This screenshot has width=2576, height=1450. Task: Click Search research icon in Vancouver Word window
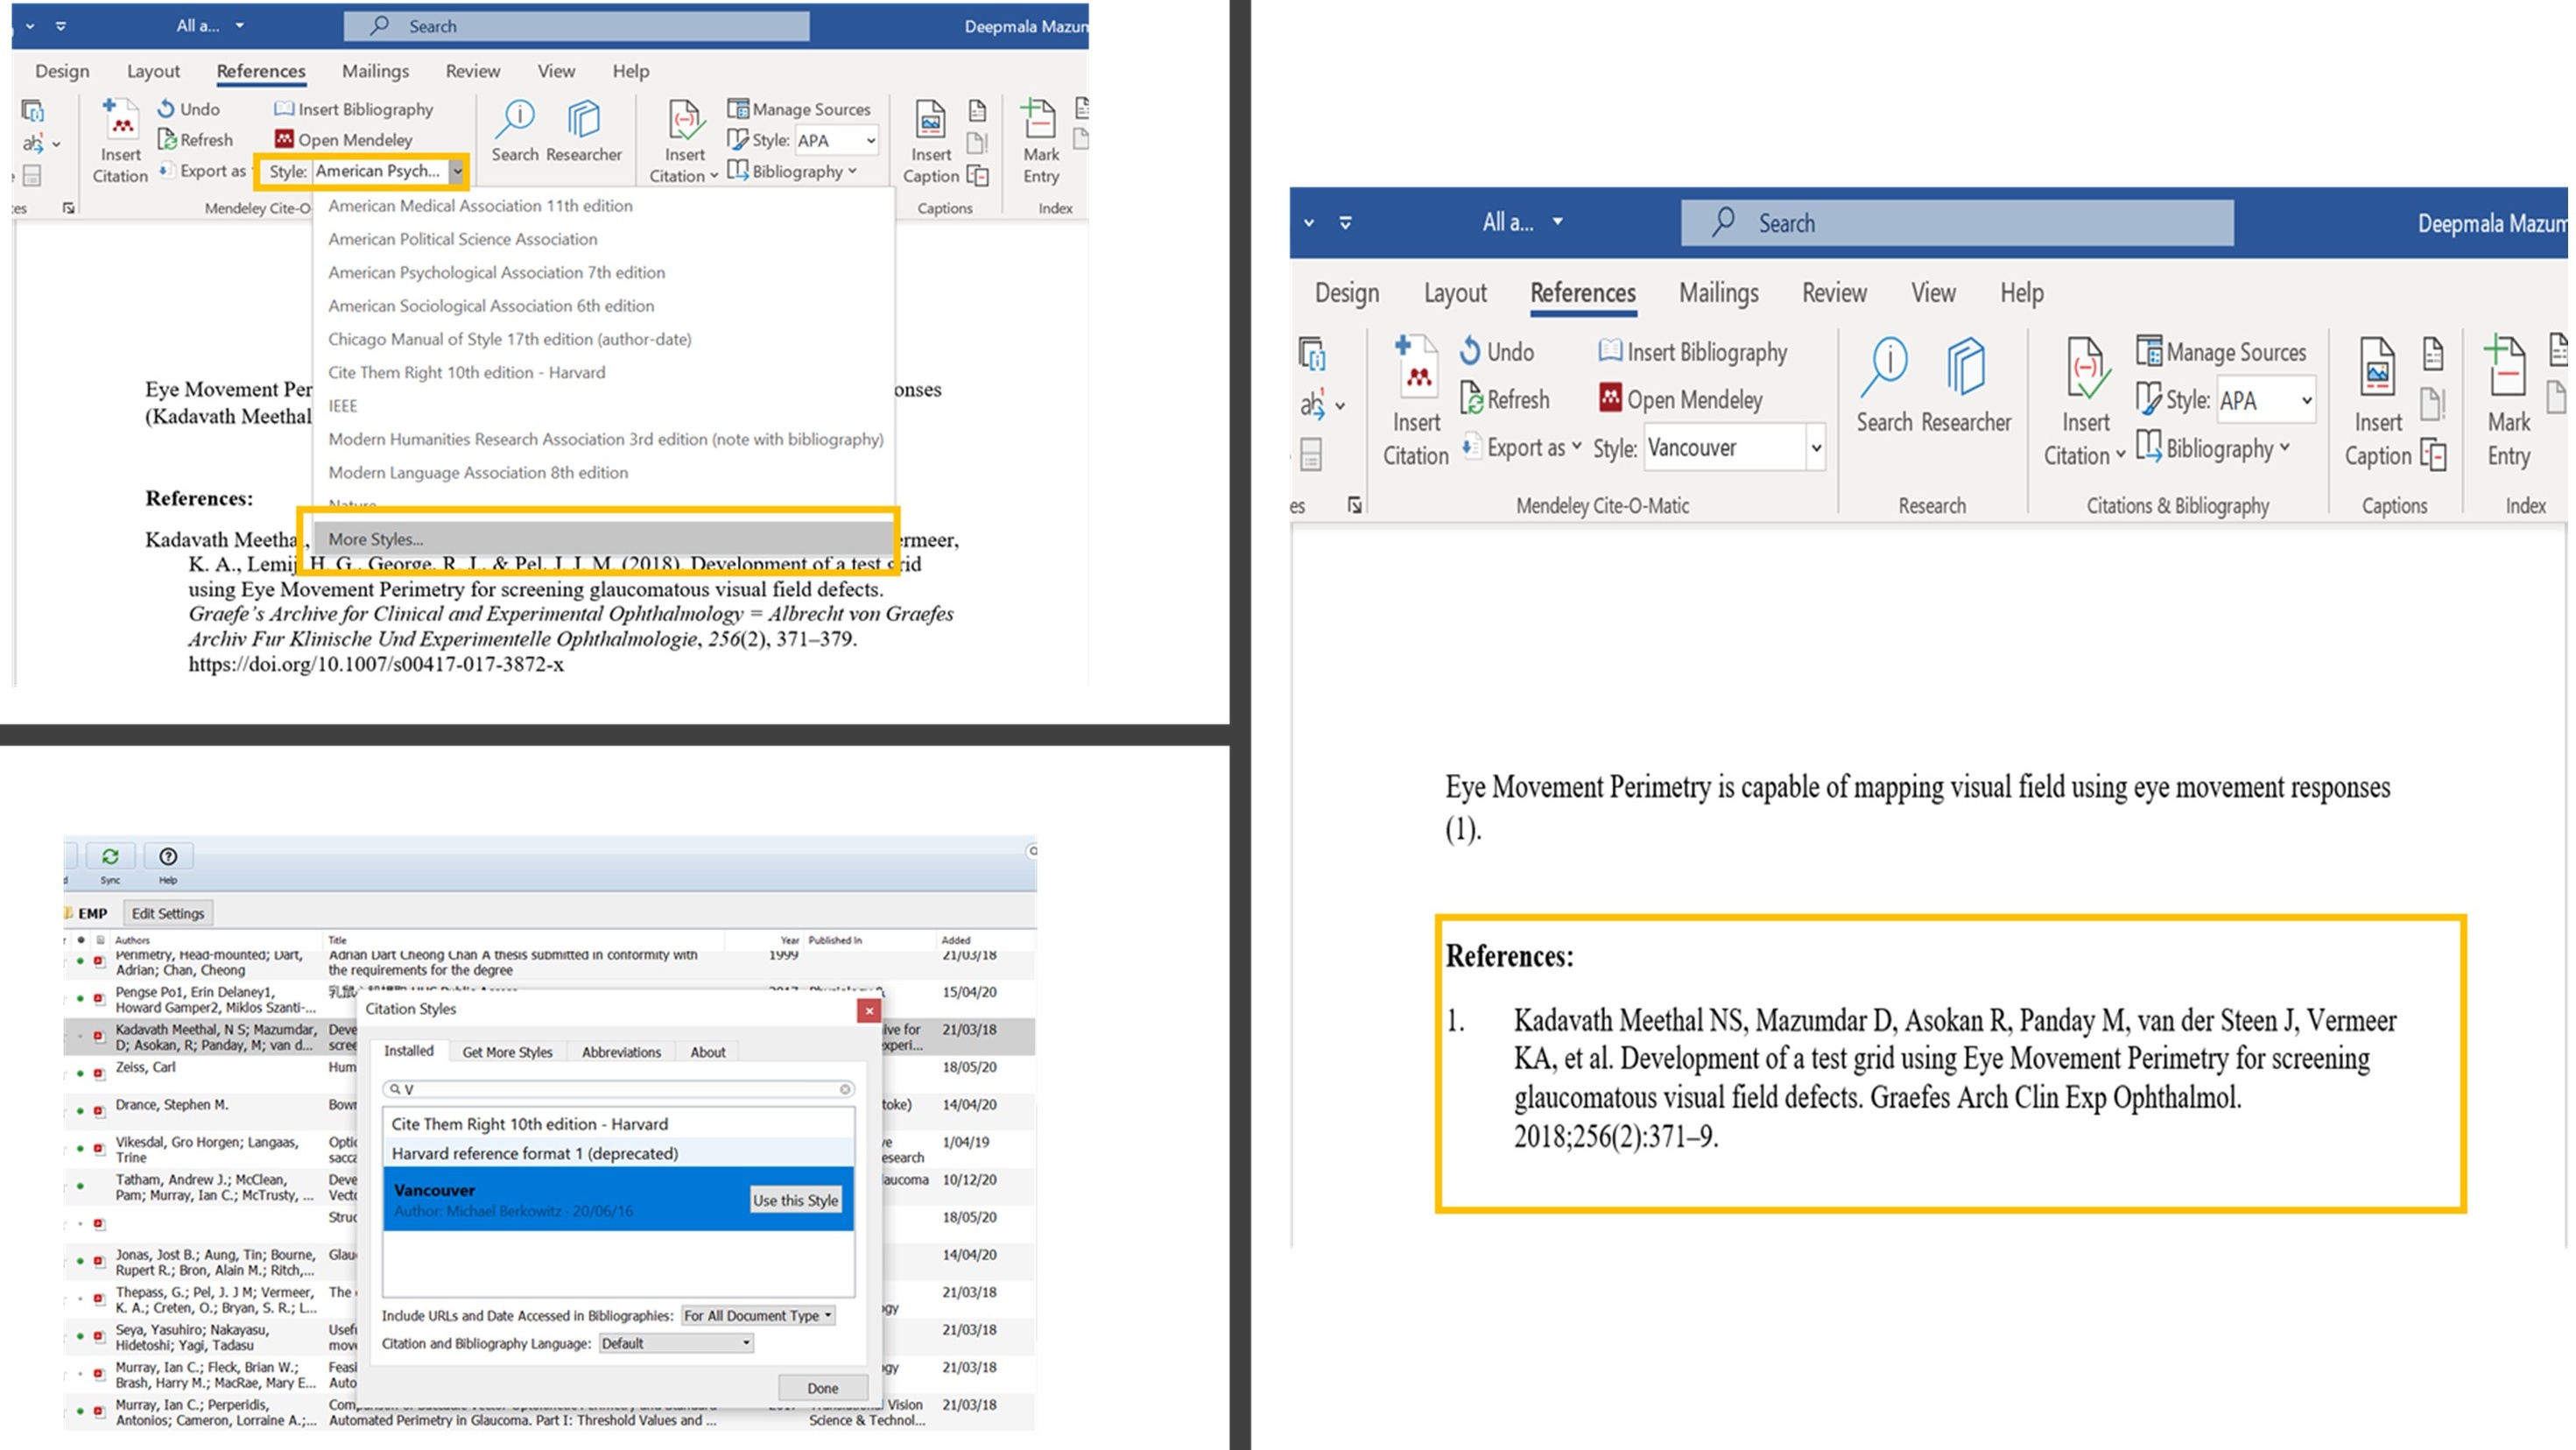(1885, 368)
